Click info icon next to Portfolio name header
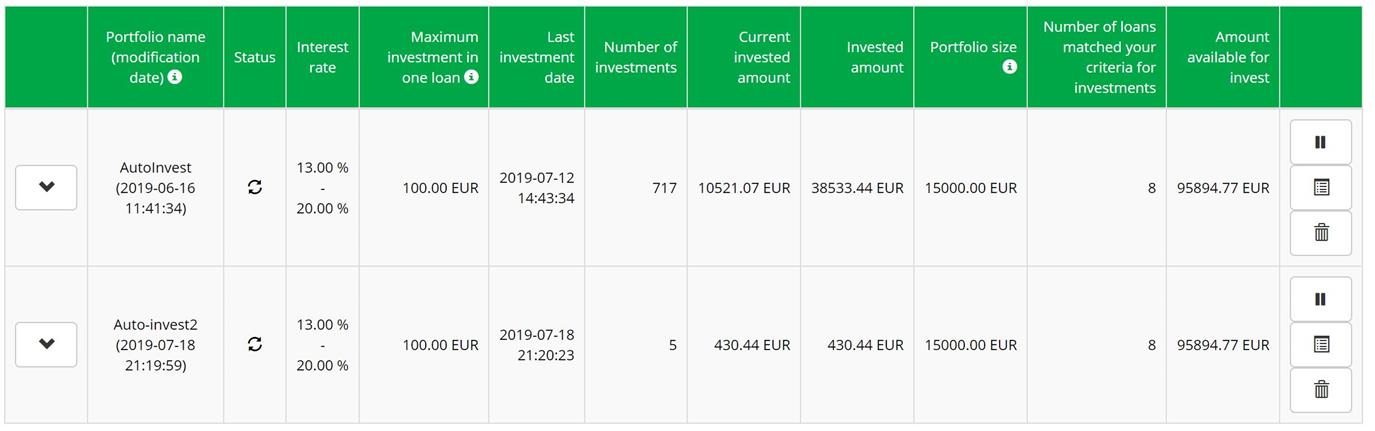This screenshot has height=431, width=1375. coord(175,78)
